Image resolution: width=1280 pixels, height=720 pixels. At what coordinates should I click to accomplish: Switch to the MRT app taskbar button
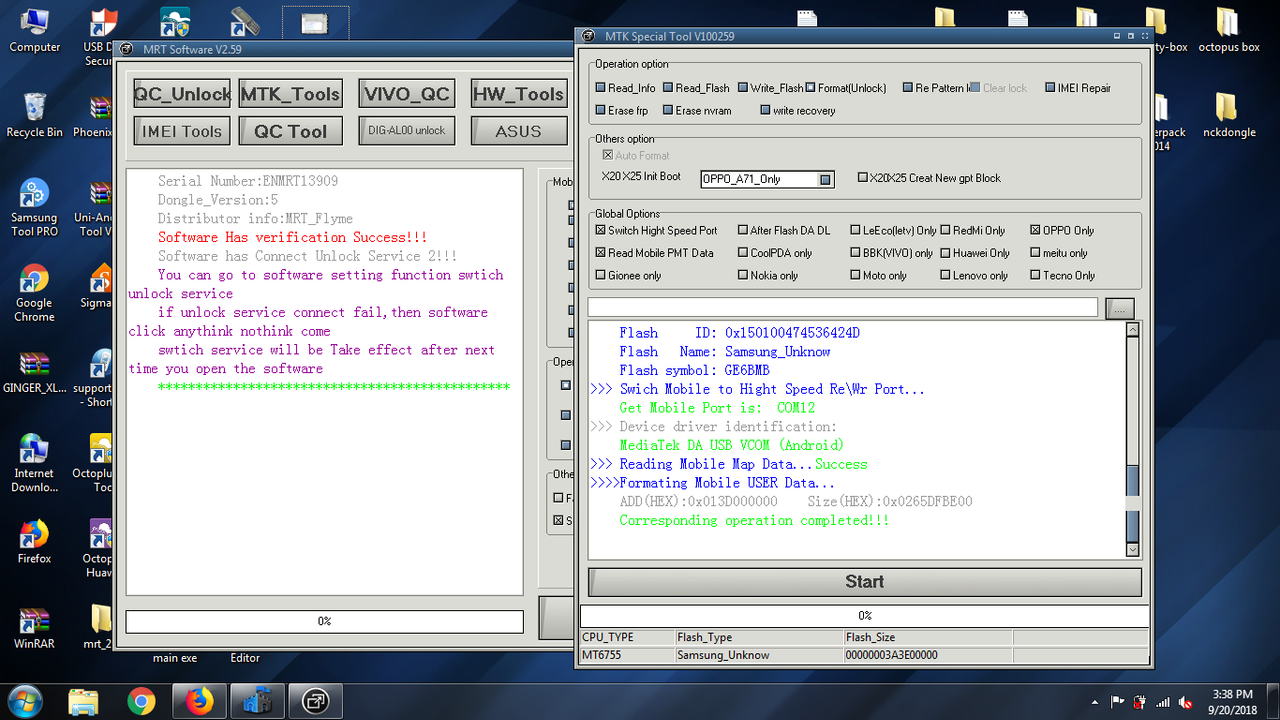pos(316,701)
